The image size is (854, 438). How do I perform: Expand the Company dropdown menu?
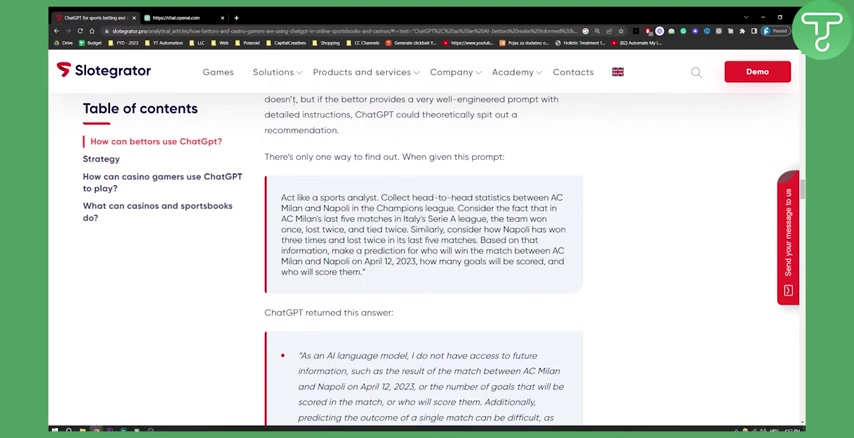tap(455, 72)
